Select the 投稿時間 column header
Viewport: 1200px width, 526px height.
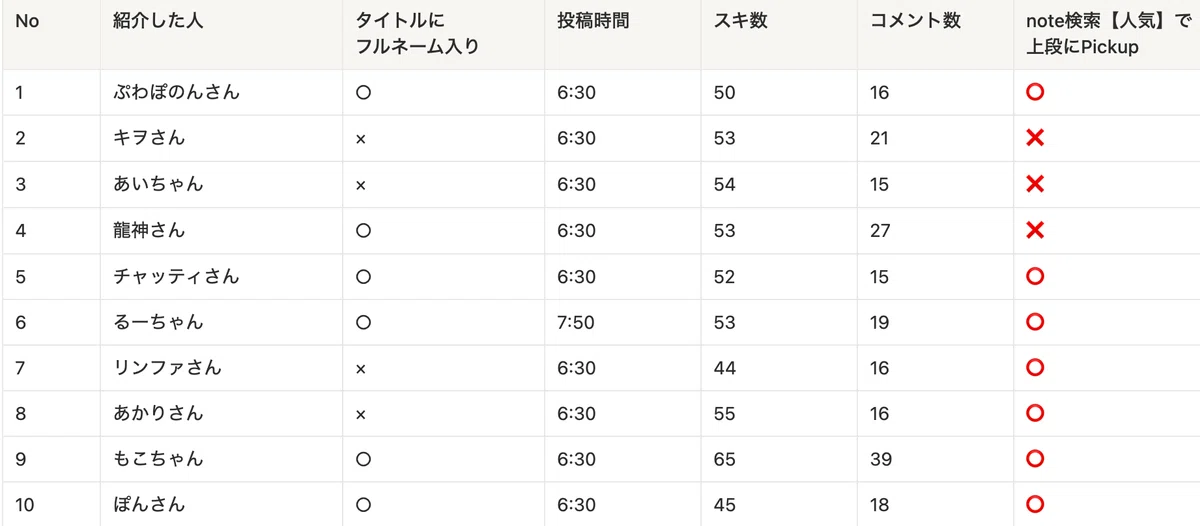point(594,21)
